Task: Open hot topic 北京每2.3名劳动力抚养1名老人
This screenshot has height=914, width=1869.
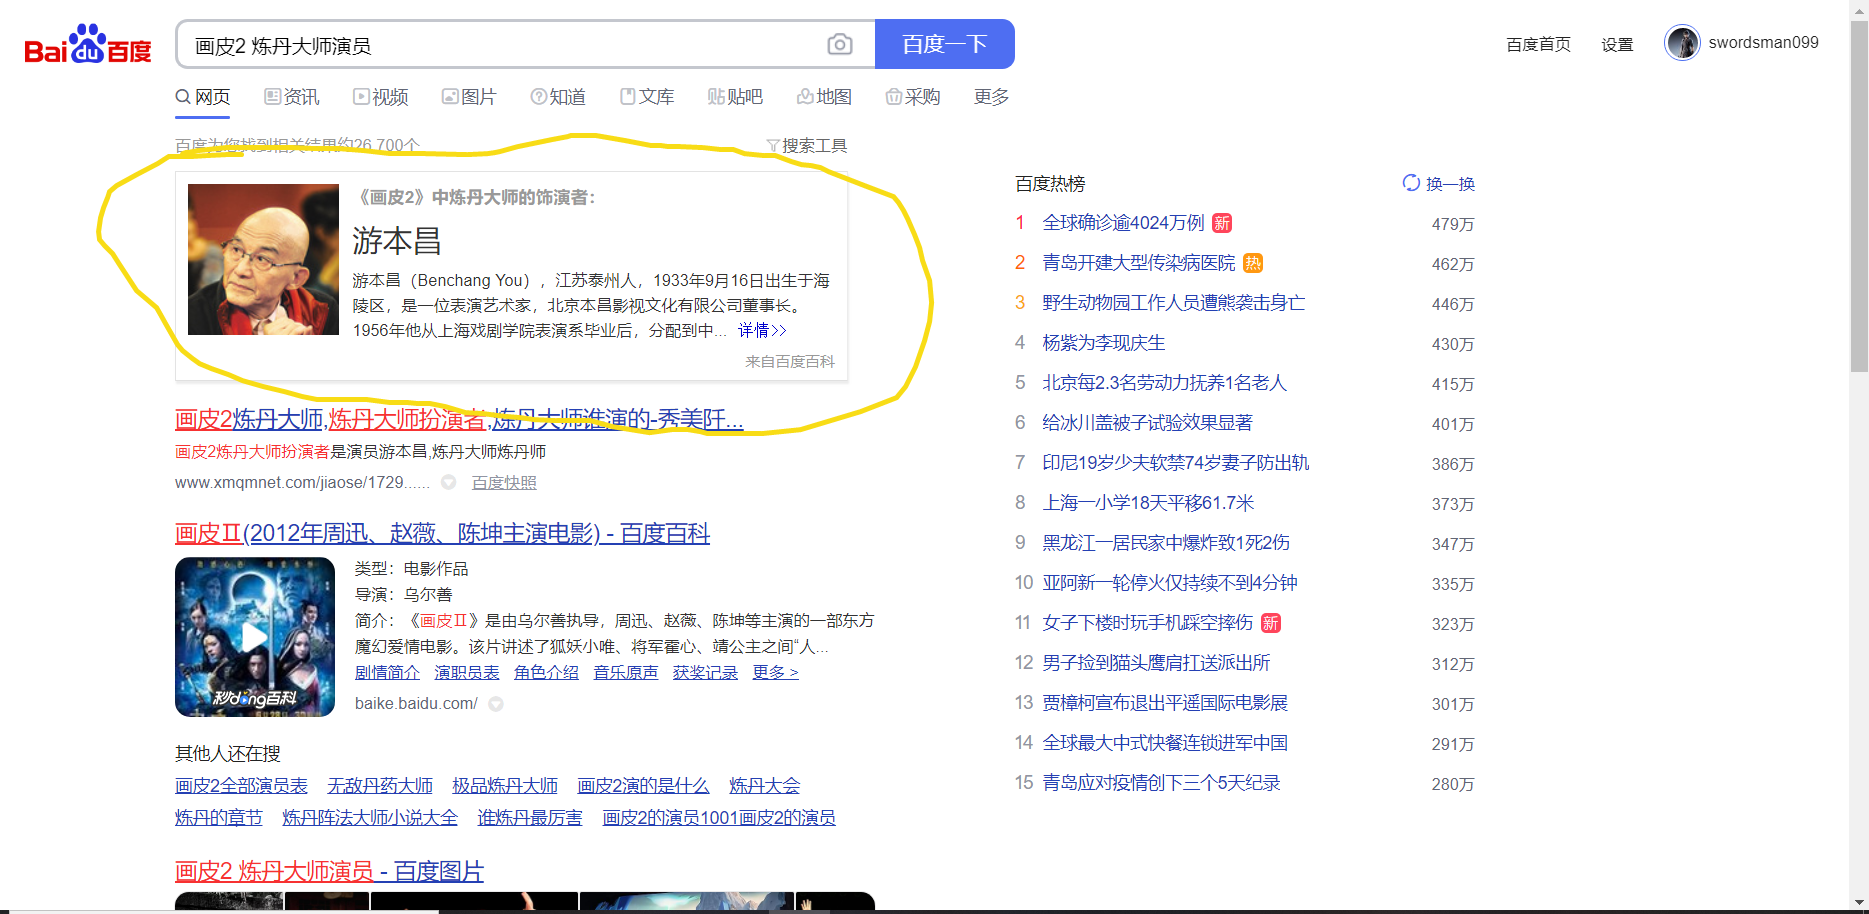Action: click(x=1165, y=383)
